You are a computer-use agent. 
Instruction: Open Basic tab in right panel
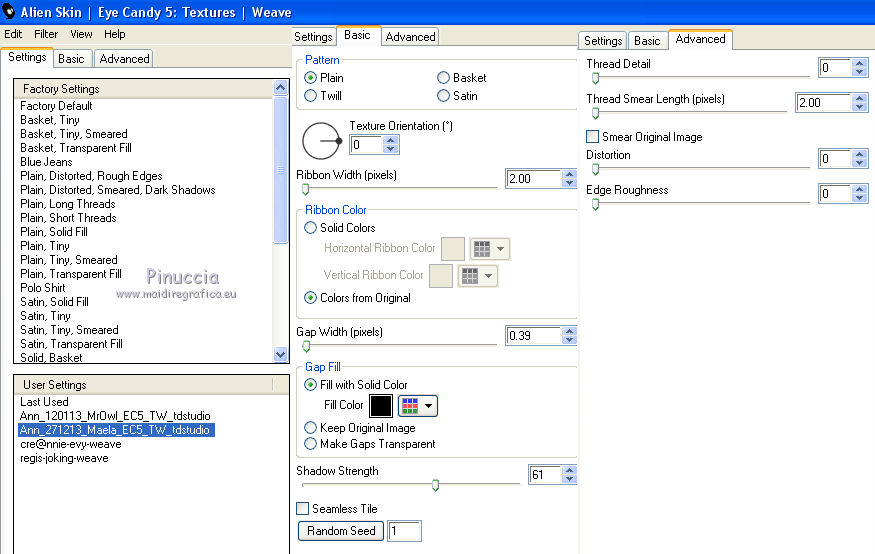tap(647, 41)
